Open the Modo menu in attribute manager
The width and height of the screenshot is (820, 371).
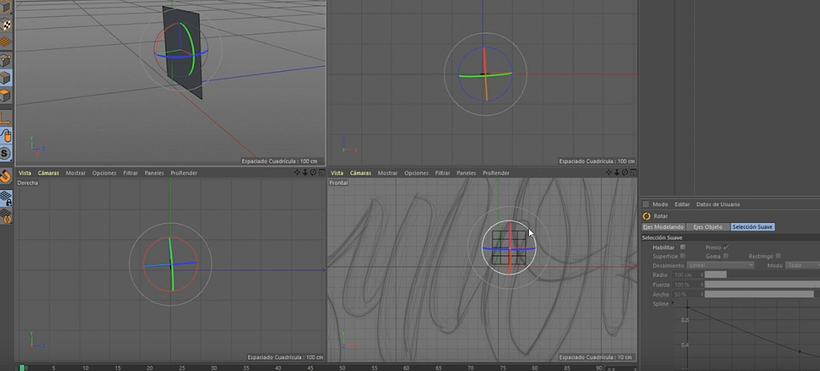660,205
